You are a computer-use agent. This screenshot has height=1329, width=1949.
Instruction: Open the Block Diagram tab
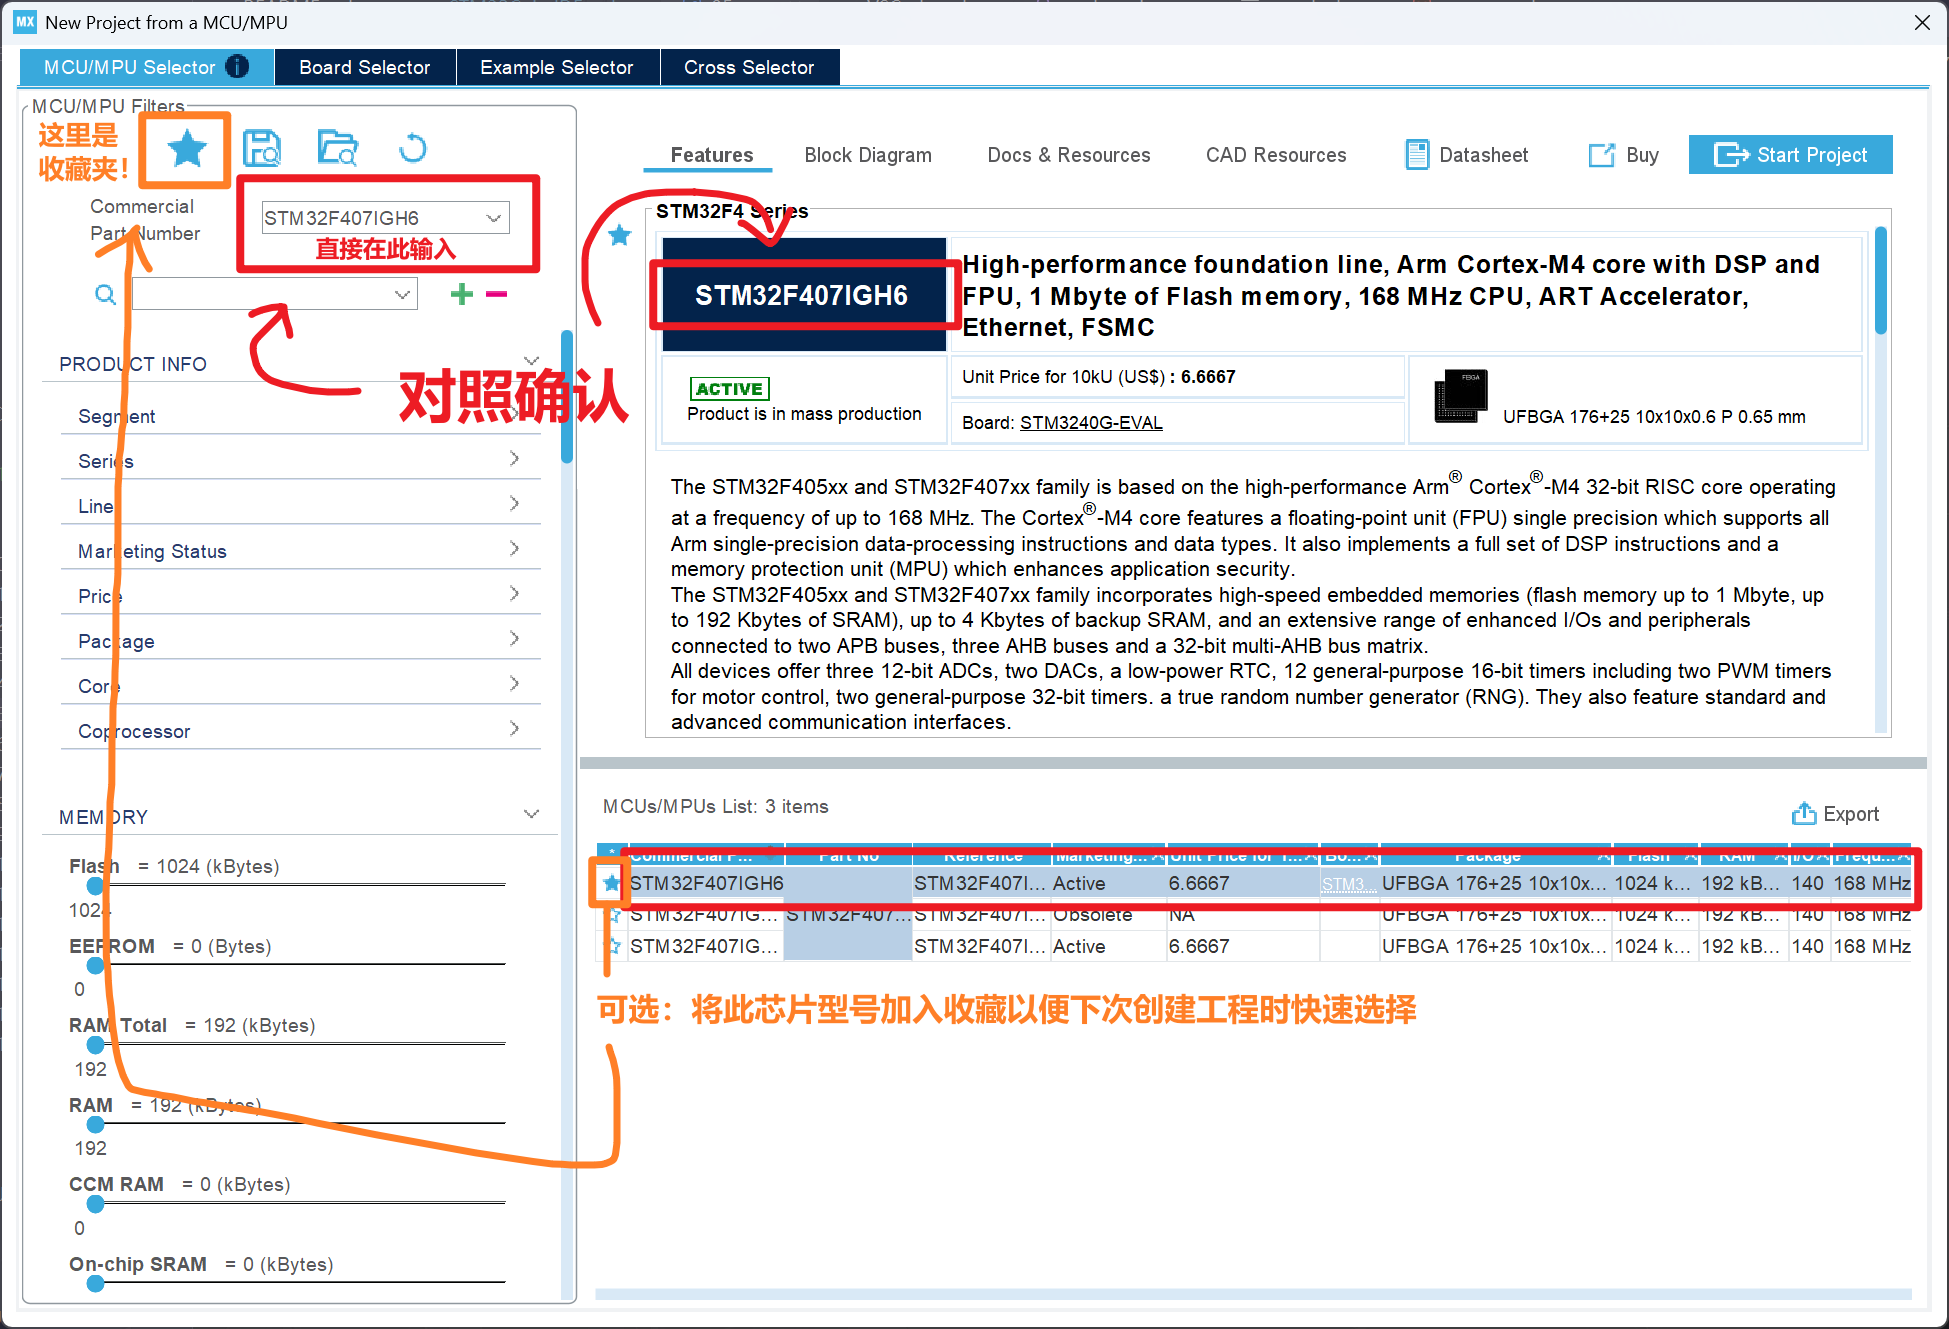point(867,155)
